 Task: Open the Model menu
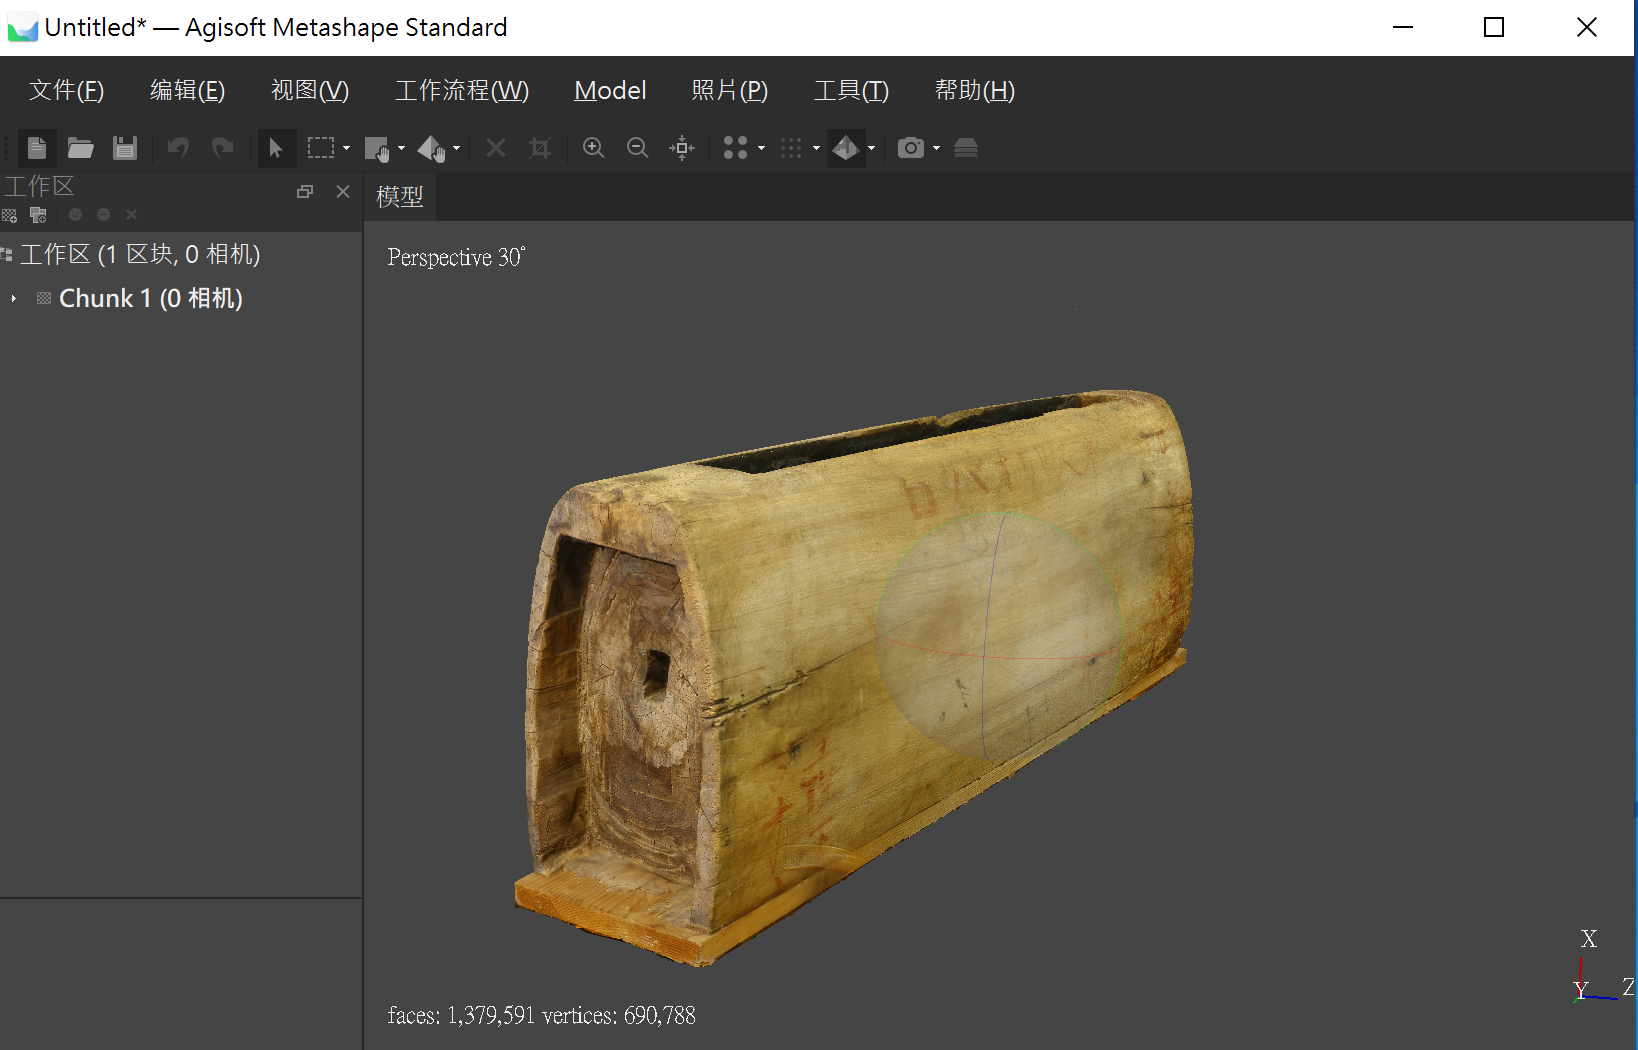pos(610,91)
